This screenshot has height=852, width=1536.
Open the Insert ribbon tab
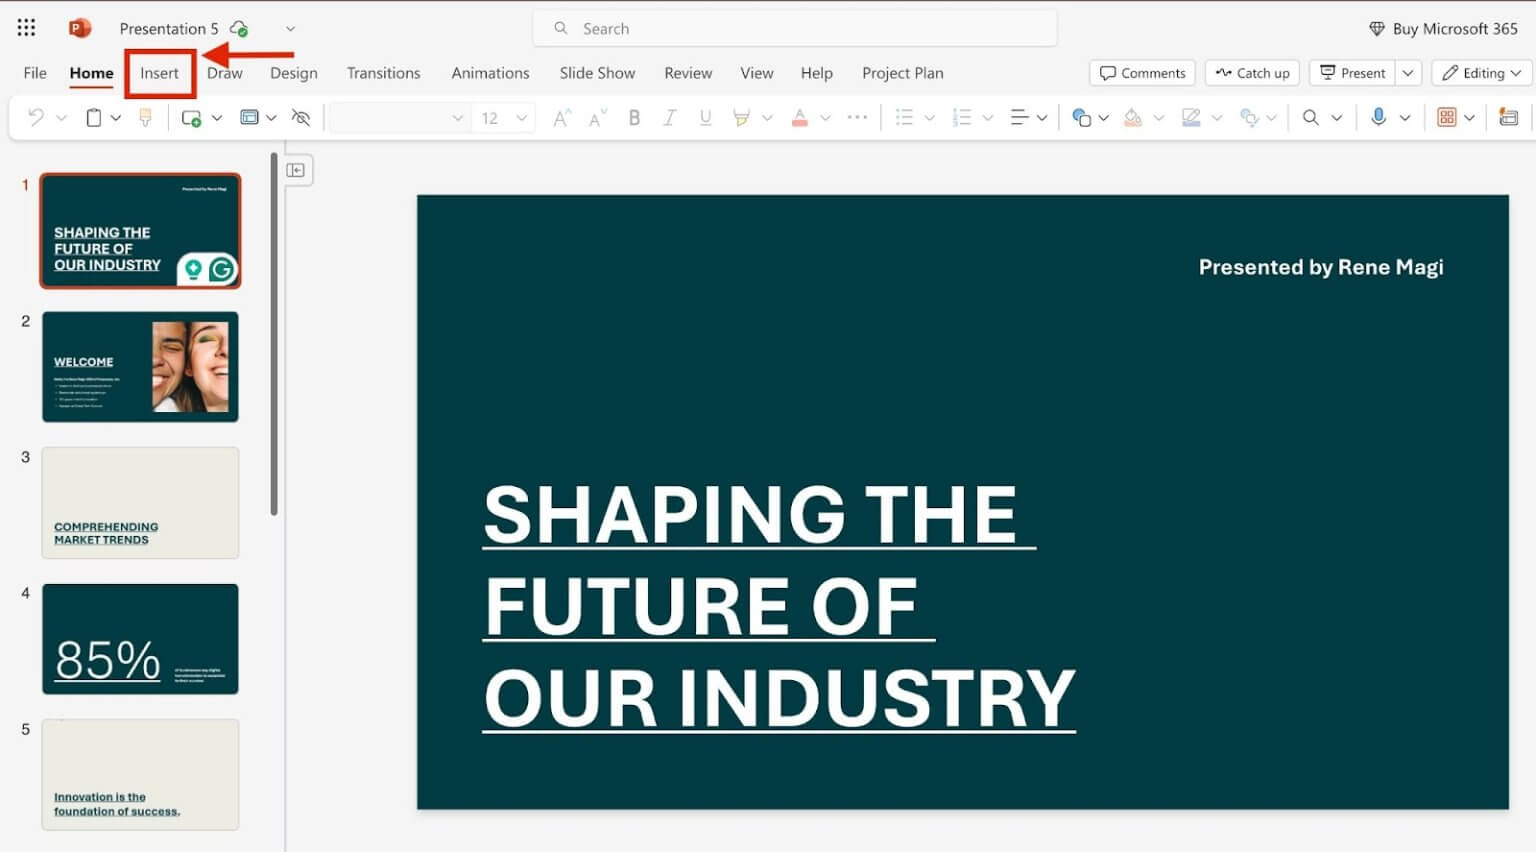pyautogui.click(x=159, y=73)
